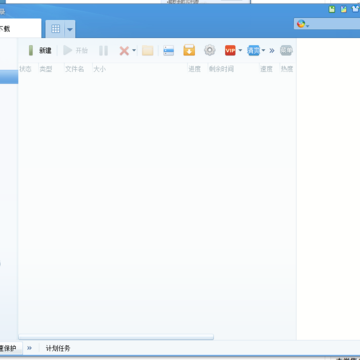Sort by the 剩余时间 column header

(x=221, y=69)
